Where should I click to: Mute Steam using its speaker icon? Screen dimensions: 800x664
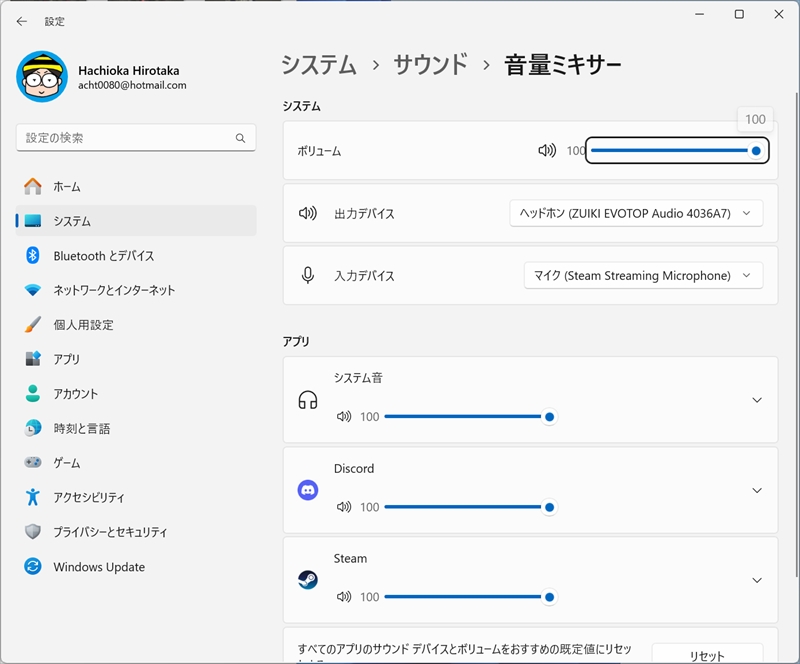point(344,597)
